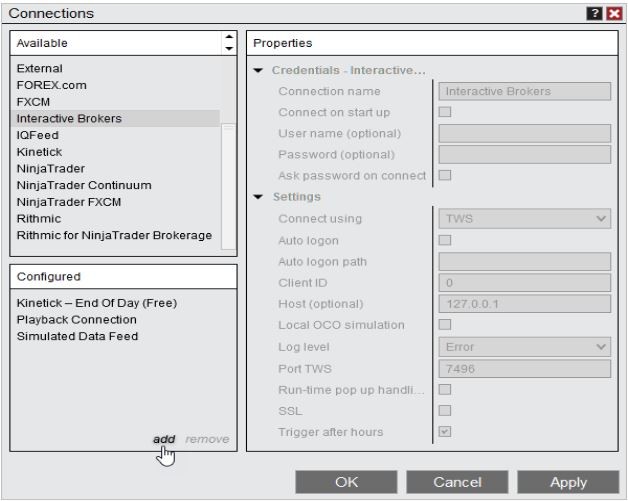
Task: Toggle the Auto logon checkbox
Action: click(x=445, y=240)
